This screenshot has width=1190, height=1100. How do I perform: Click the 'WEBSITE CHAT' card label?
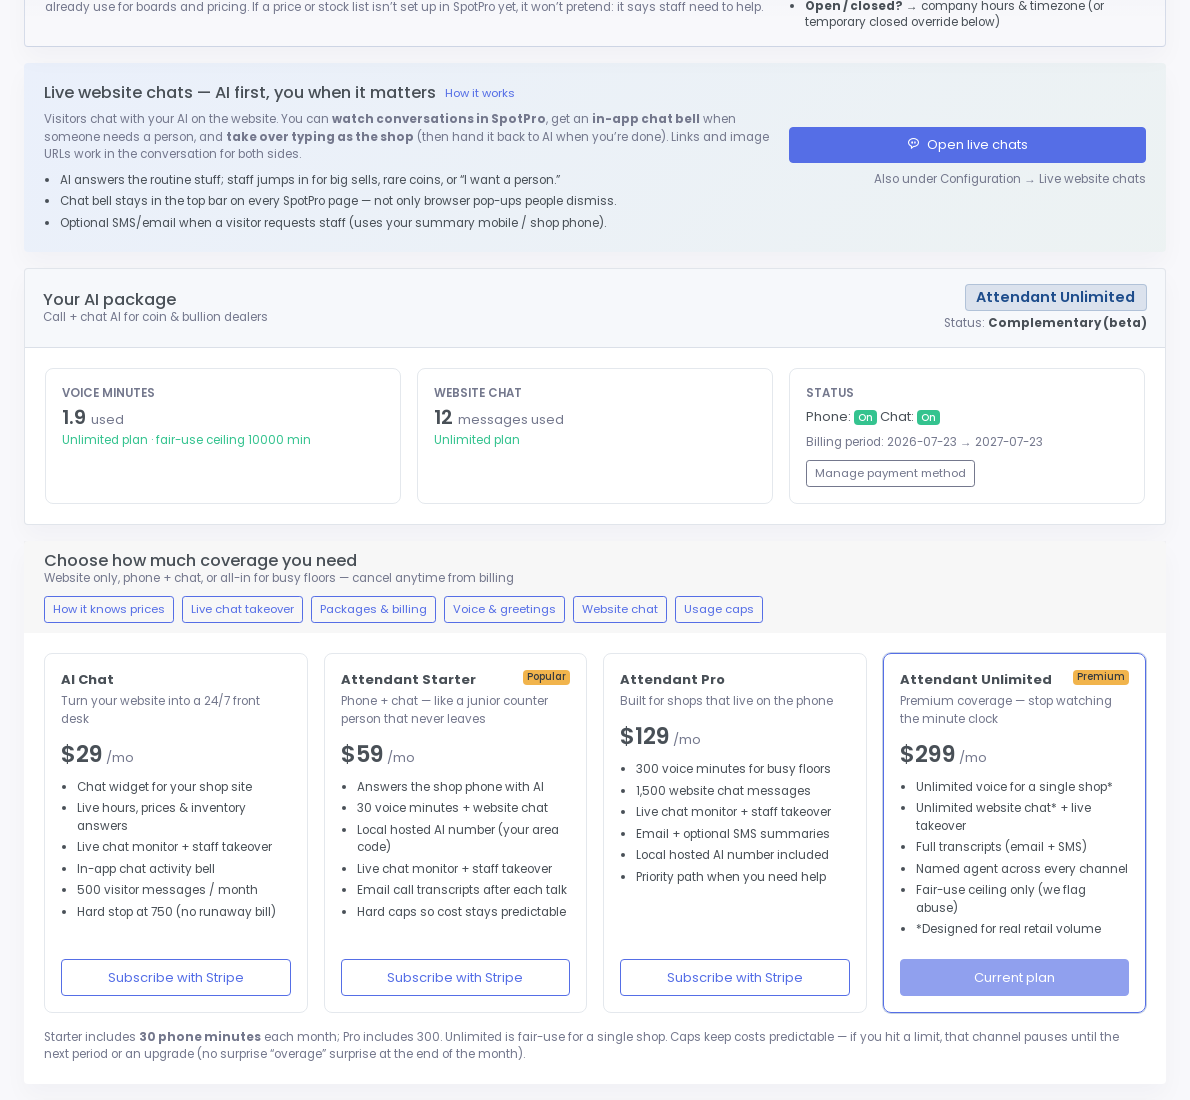click(478, 393)
